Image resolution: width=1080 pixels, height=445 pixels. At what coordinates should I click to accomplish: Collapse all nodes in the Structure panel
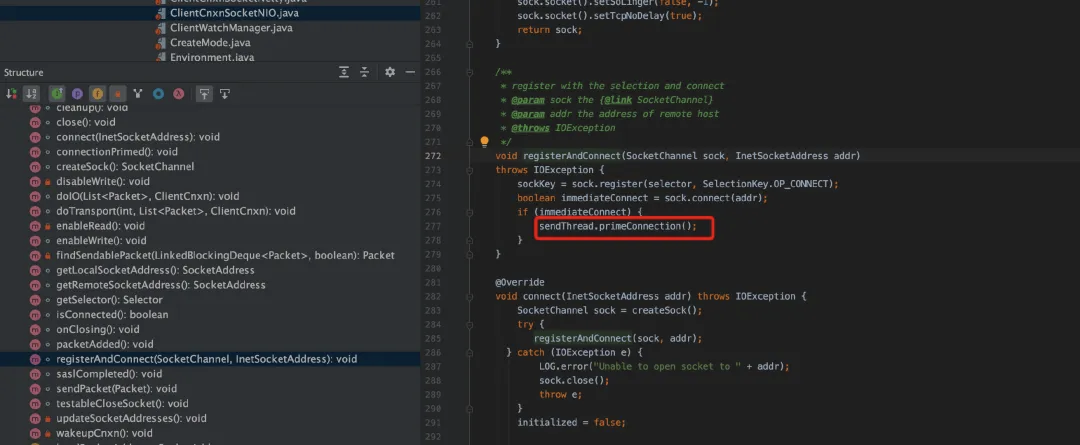[x=364, y=72]
